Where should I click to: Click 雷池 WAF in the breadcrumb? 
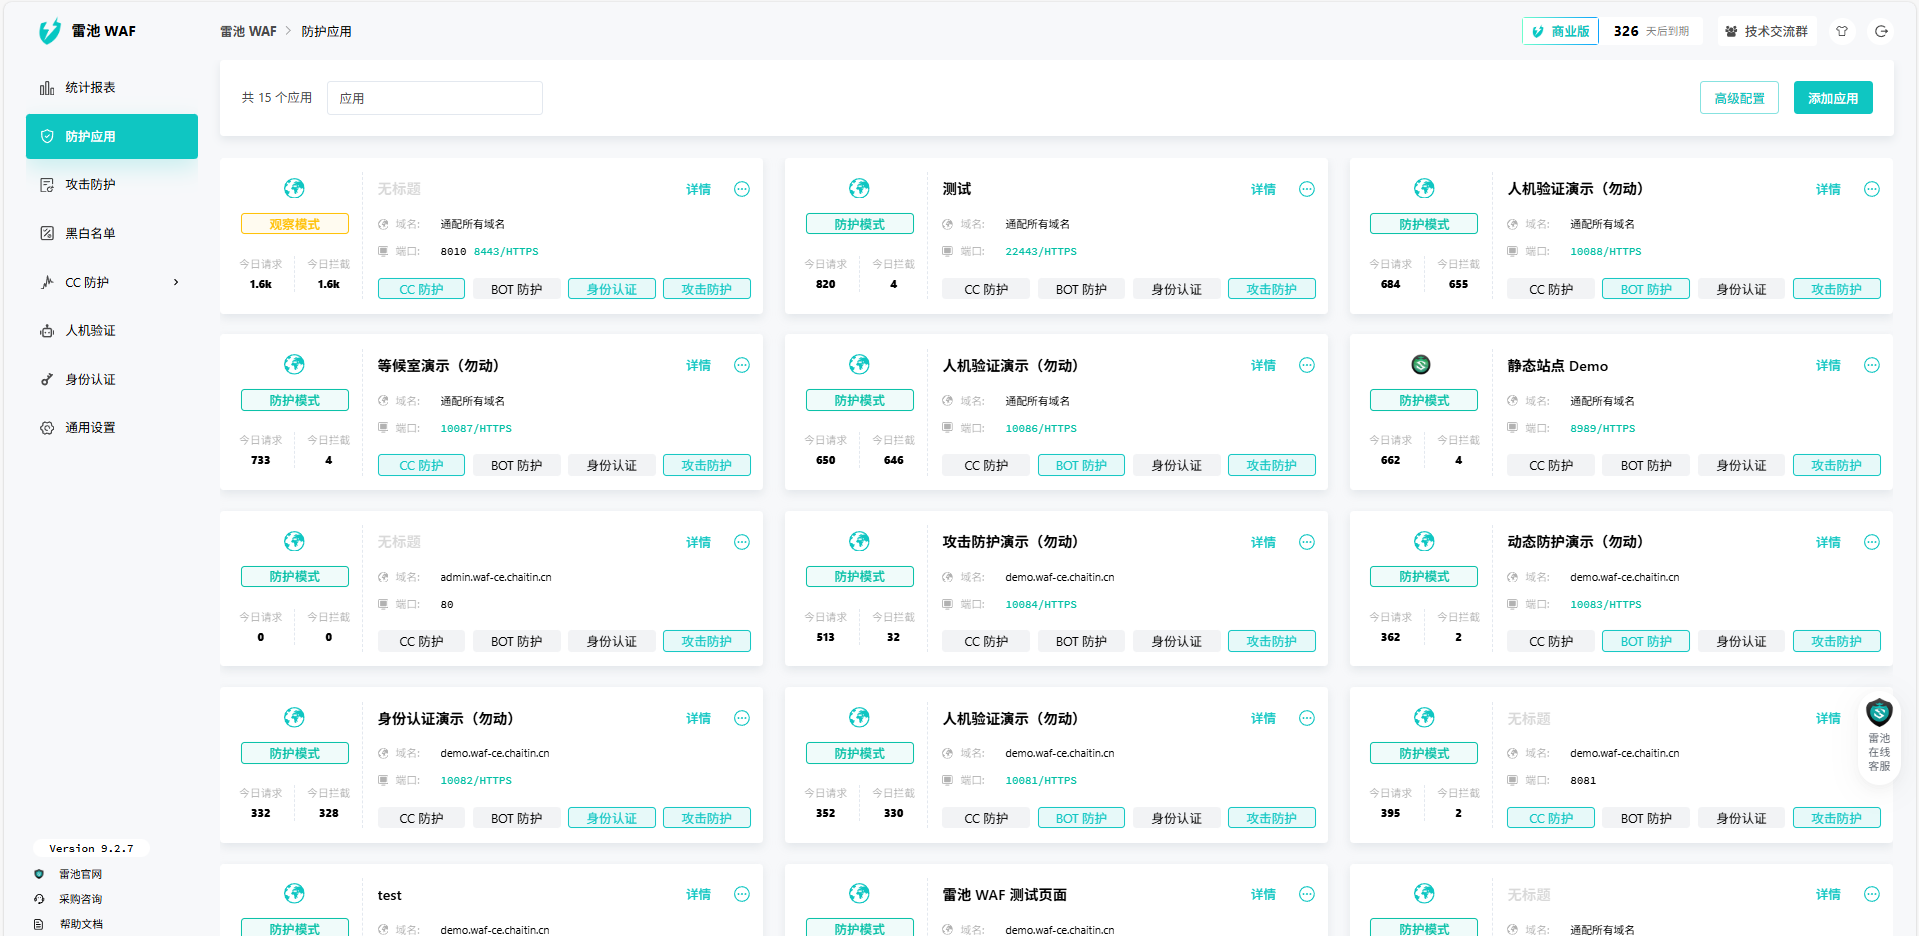248,31
